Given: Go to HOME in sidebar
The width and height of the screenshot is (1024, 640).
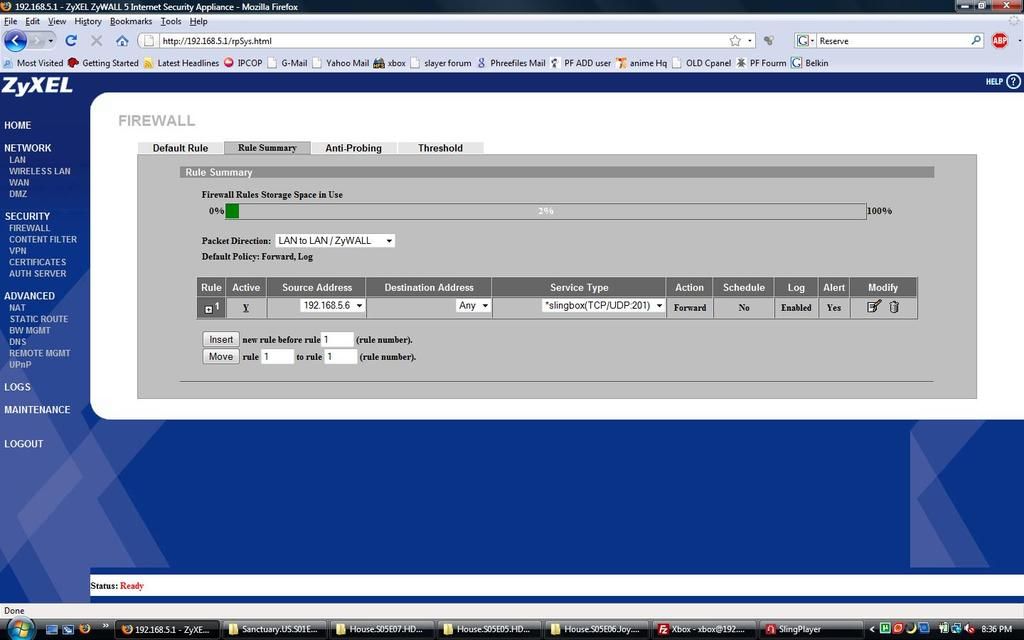Looking at the screenshot, I should [x=18, y=125].
